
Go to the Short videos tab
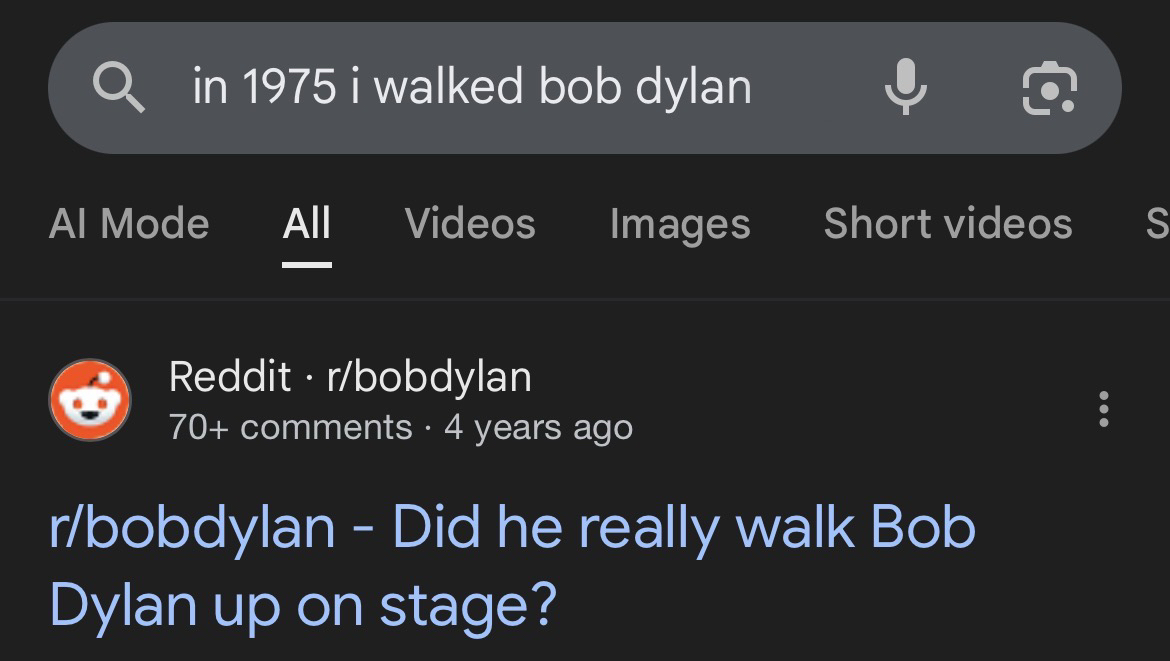coord(947,223)
